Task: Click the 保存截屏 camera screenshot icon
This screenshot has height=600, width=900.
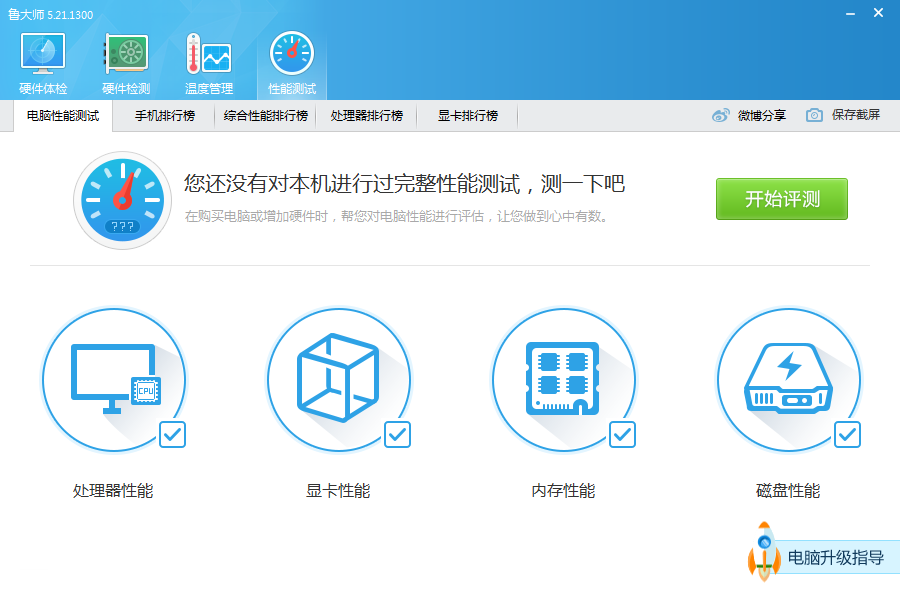Action: click(815, 116)
